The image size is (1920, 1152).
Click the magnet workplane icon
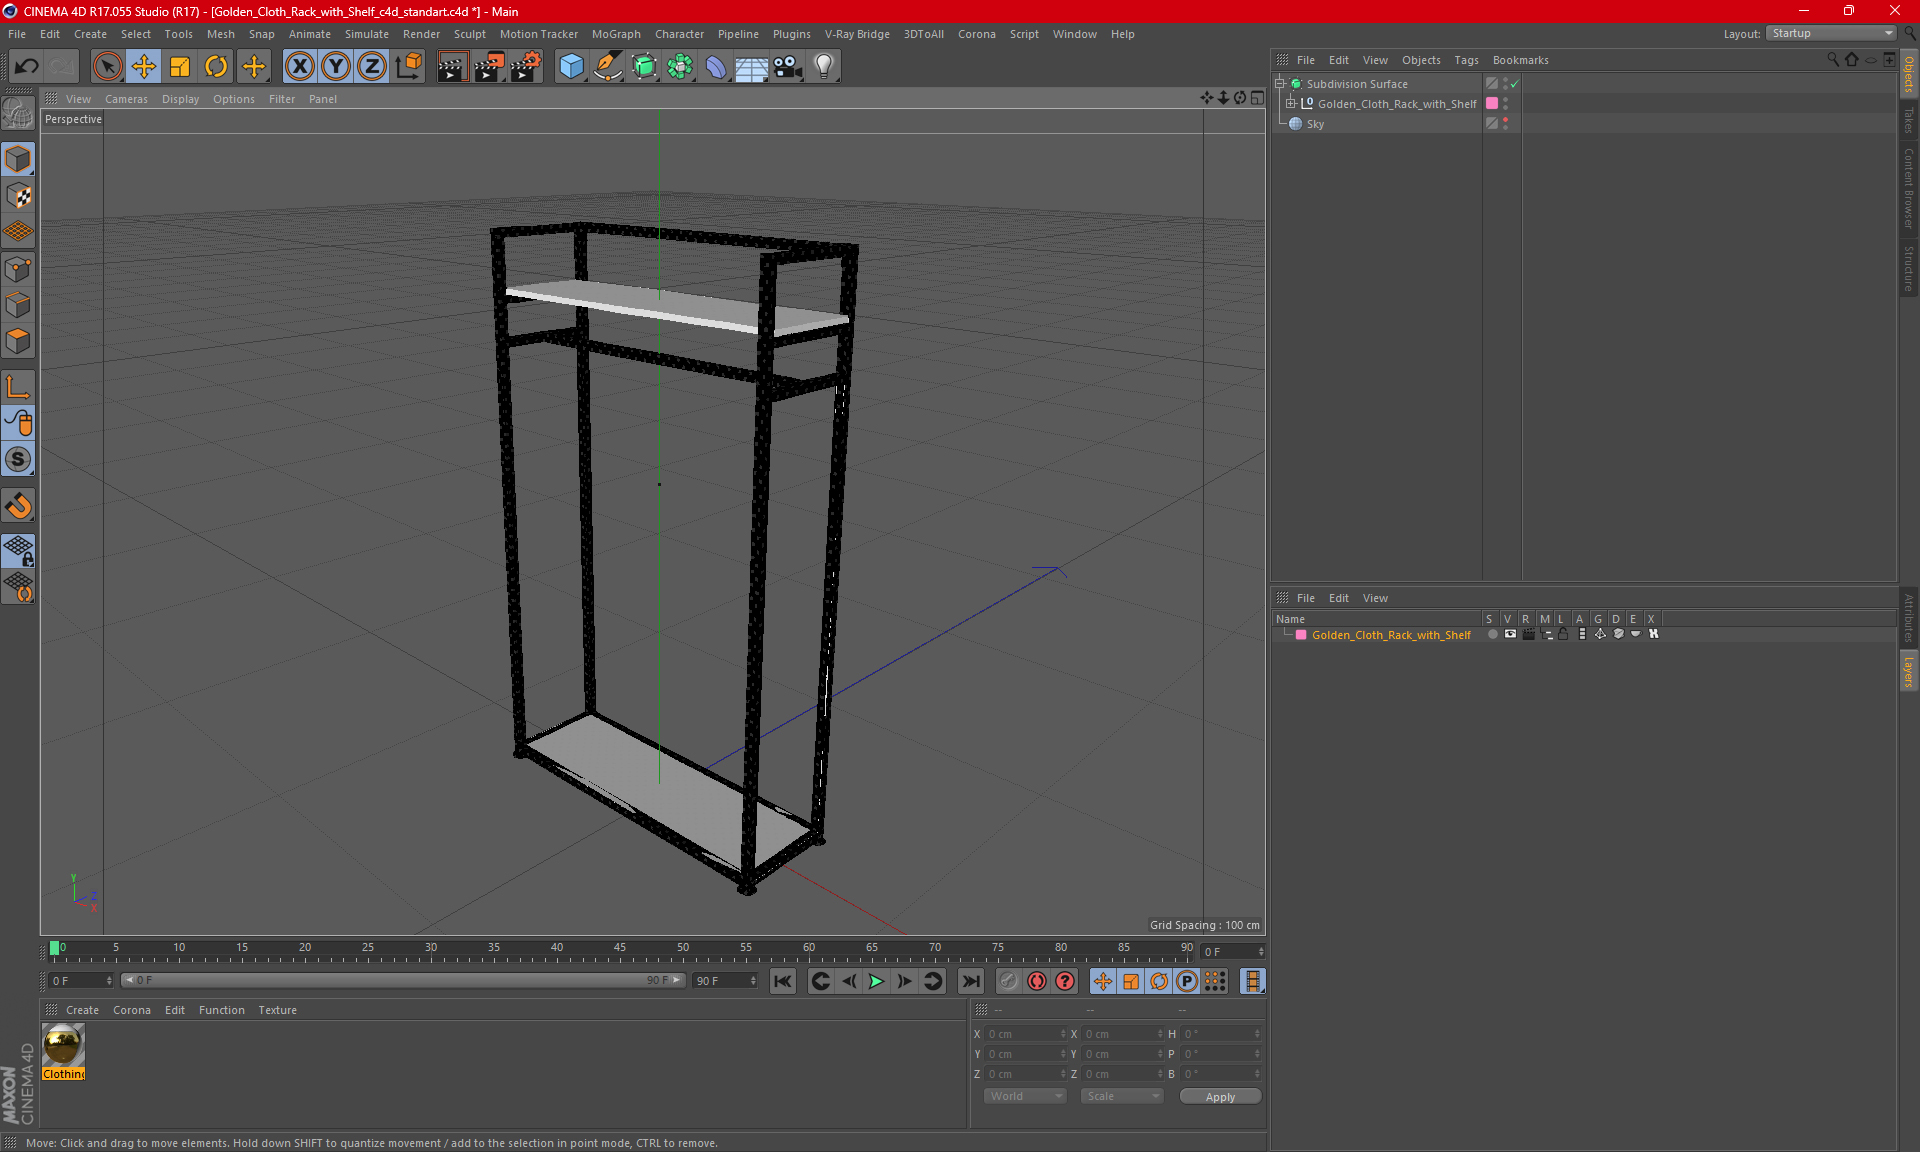[18, 505]
